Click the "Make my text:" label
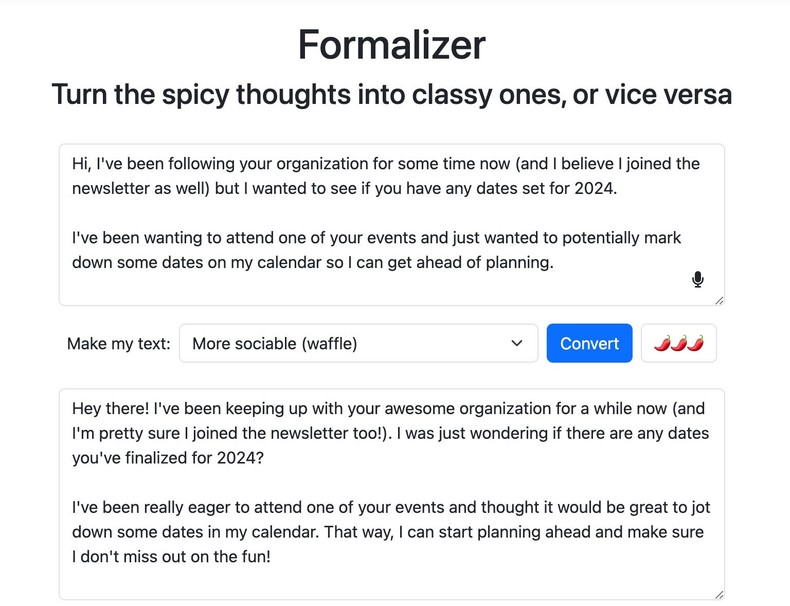This screenshot has height=606, width=790. (119, 343)
